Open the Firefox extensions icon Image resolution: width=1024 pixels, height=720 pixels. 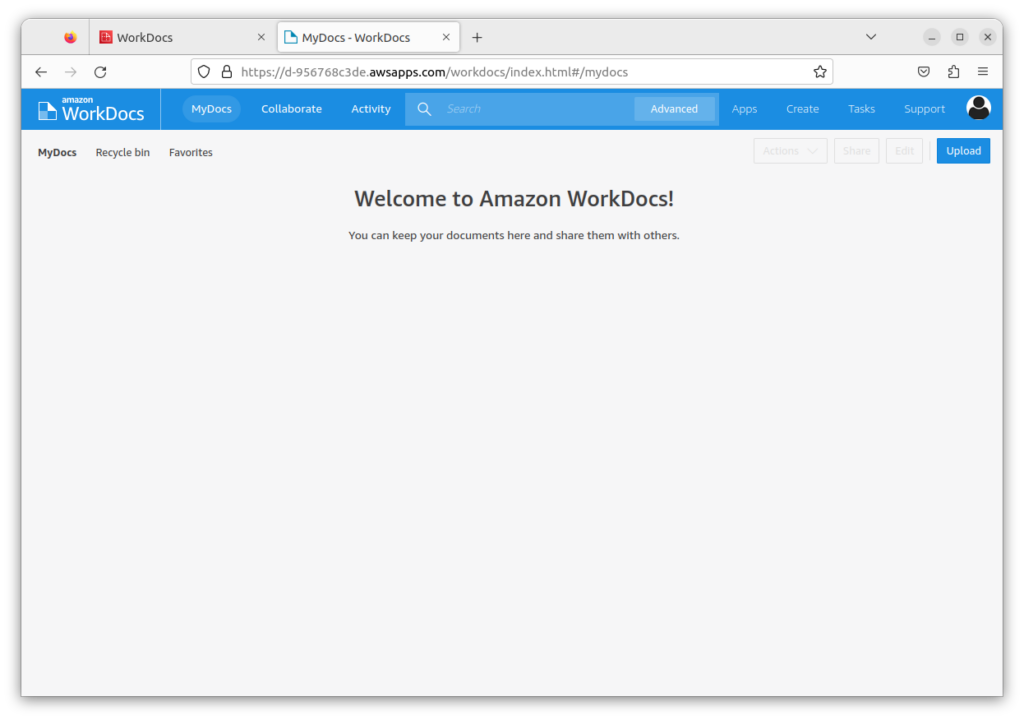[953, 72]
